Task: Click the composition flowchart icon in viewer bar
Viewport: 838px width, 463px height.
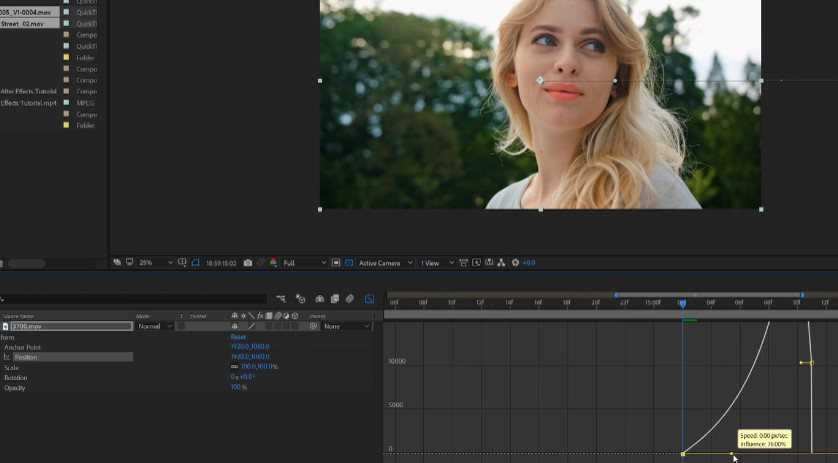Action: tap(502, 263)
